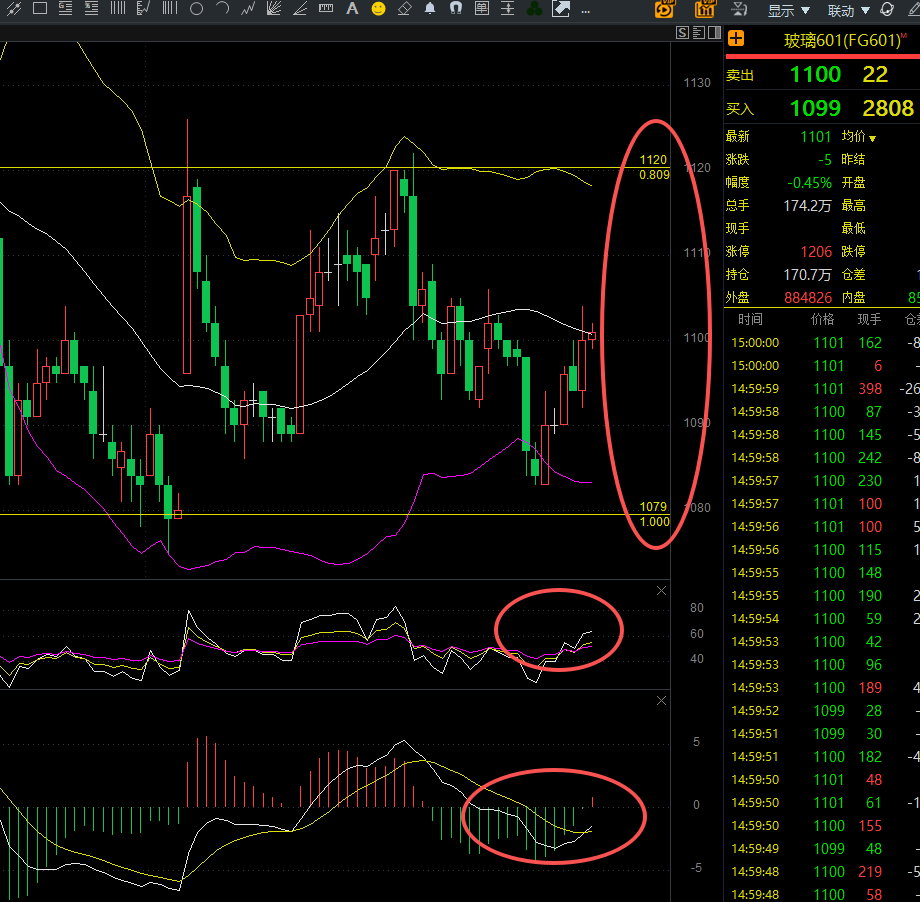Select the 14:59:54 tick row
The image size is (920, 902).
pyautogui.click(x=823, y=619)
